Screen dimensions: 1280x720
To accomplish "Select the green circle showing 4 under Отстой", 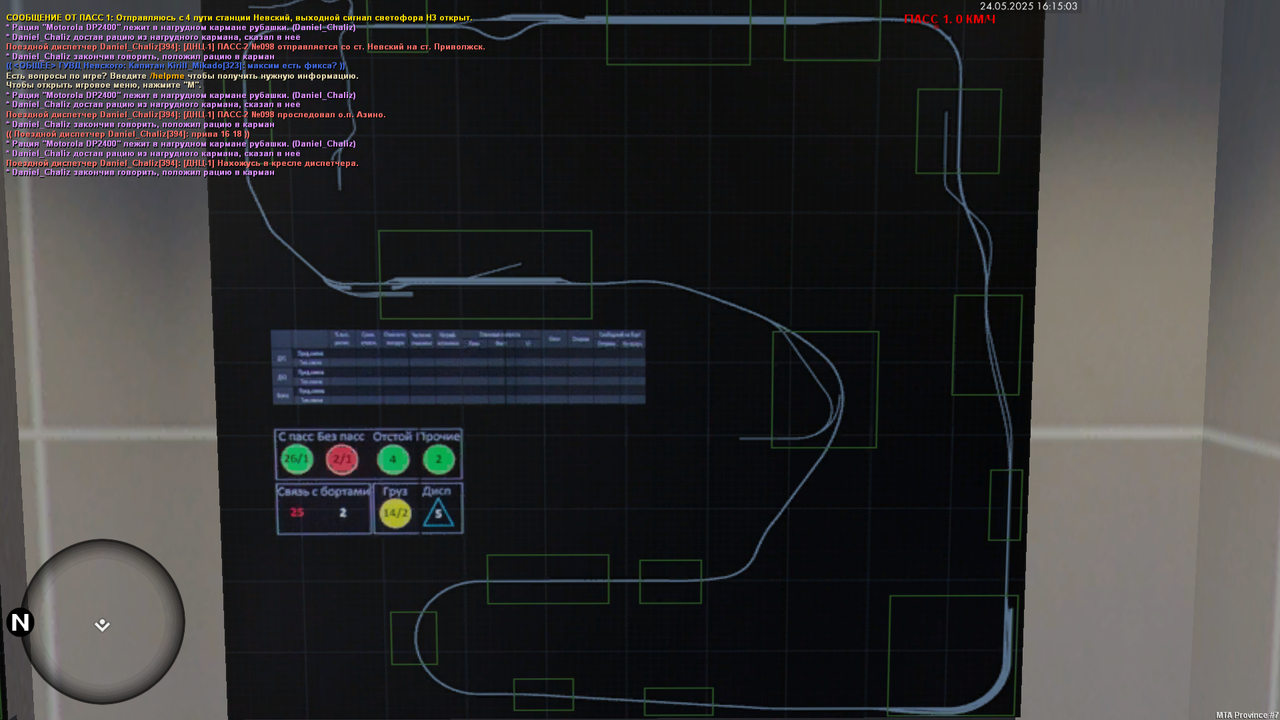I will 393,460.
